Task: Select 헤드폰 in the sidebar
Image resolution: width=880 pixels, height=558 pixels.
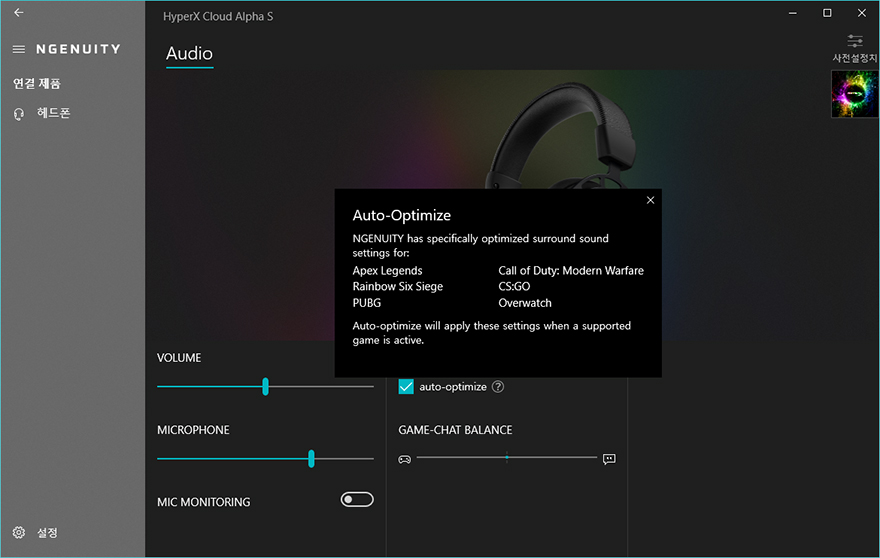Action: (53, 113)
